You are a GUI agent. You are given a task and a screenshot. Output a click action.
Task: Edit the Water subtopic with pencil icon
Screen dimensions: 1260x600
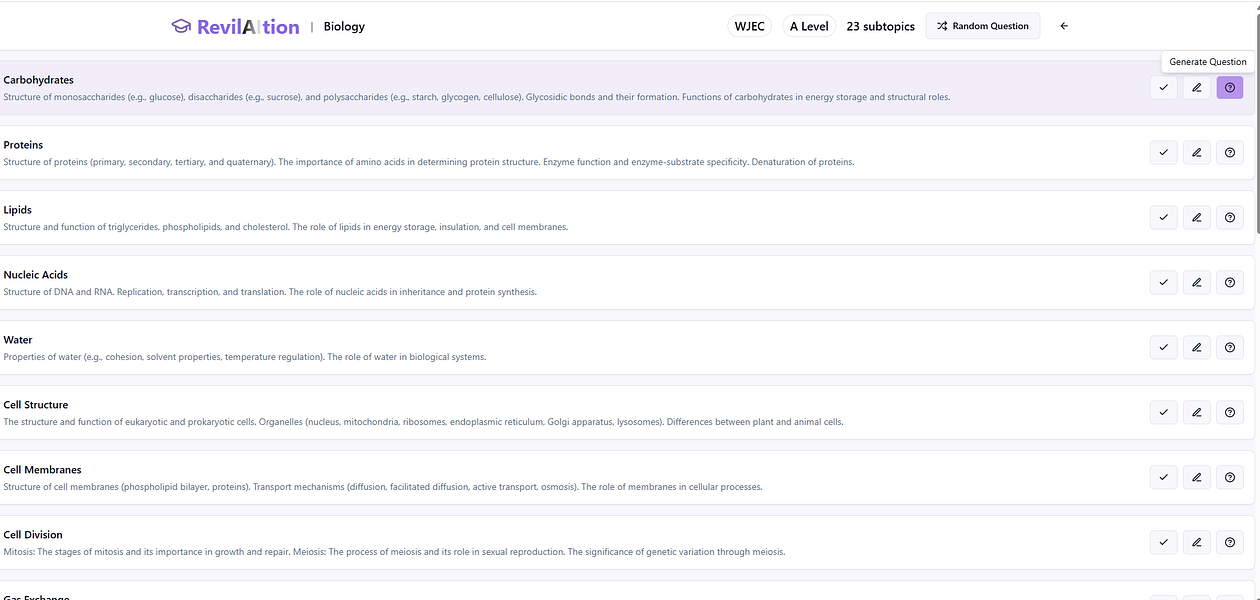click(1197, 348)
